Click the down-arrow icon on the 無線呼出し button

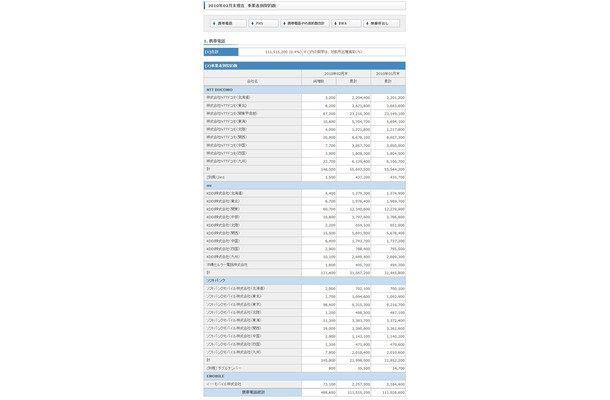click(x=367, y=23)
